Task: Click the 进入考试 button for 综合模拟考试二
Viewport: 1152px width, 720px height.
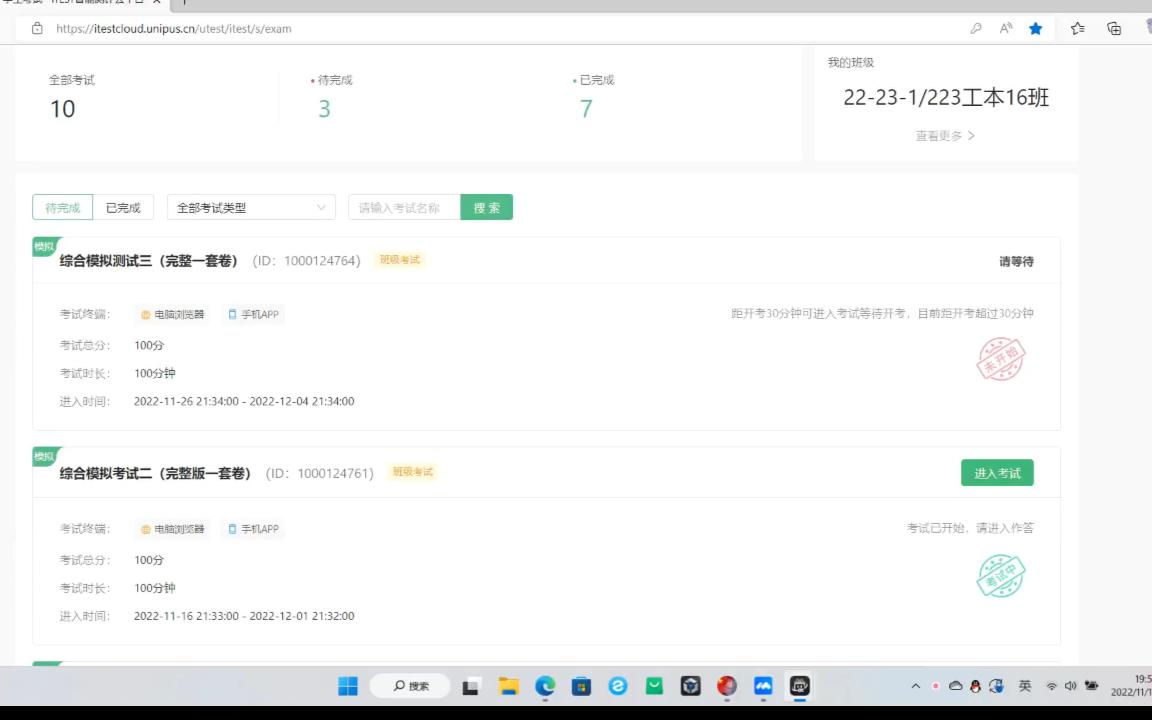Action: tap(997, 472)
